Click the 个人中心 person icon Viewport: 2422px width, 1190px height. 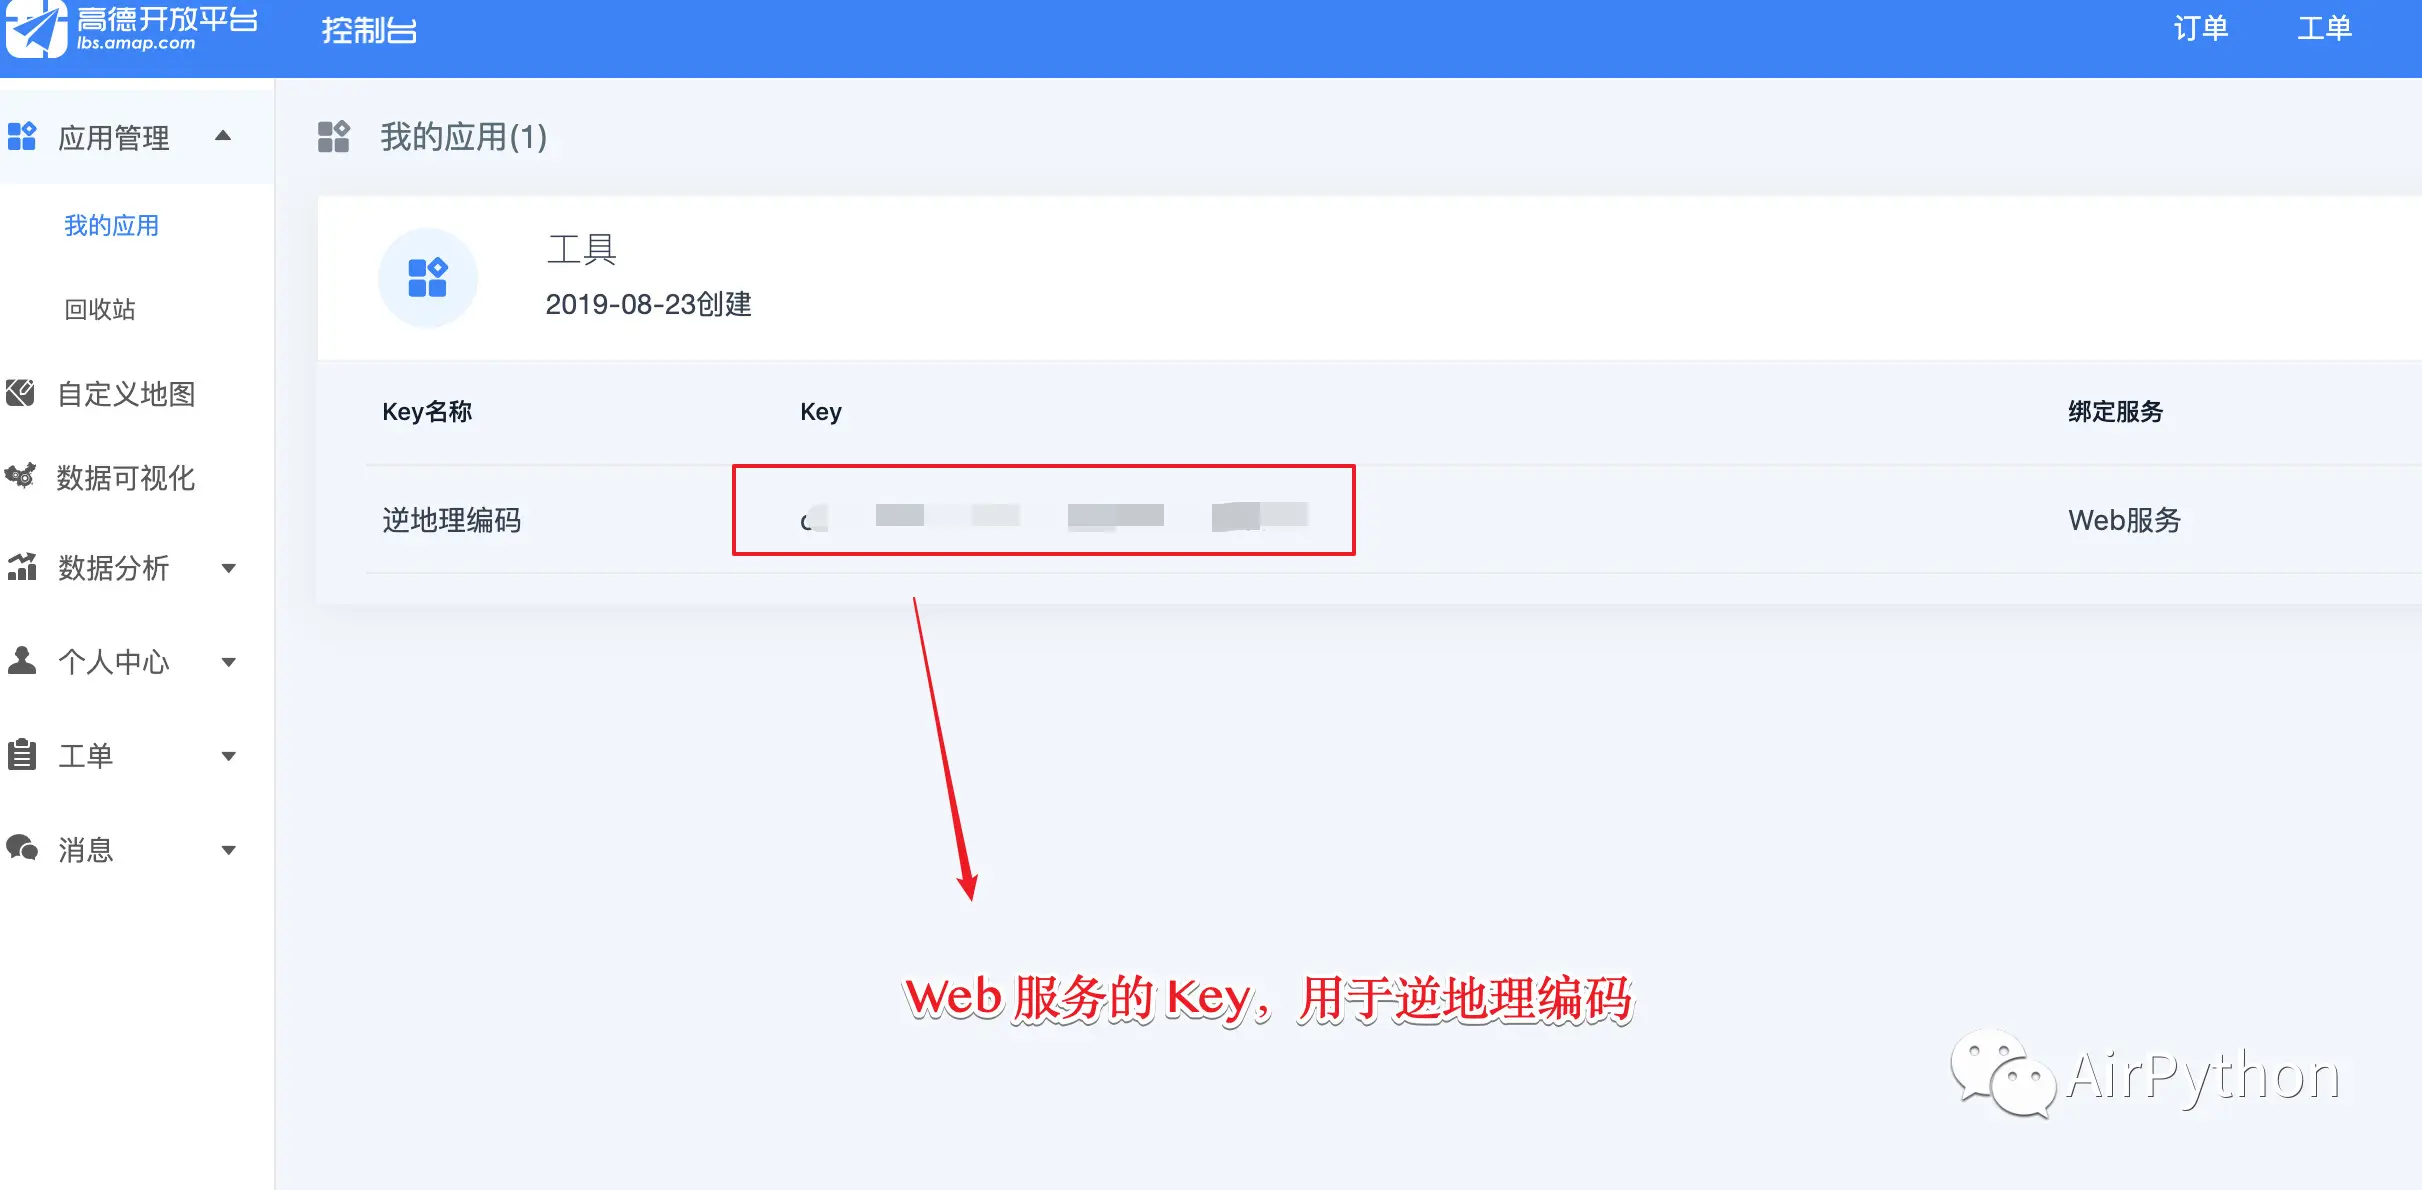21,660
